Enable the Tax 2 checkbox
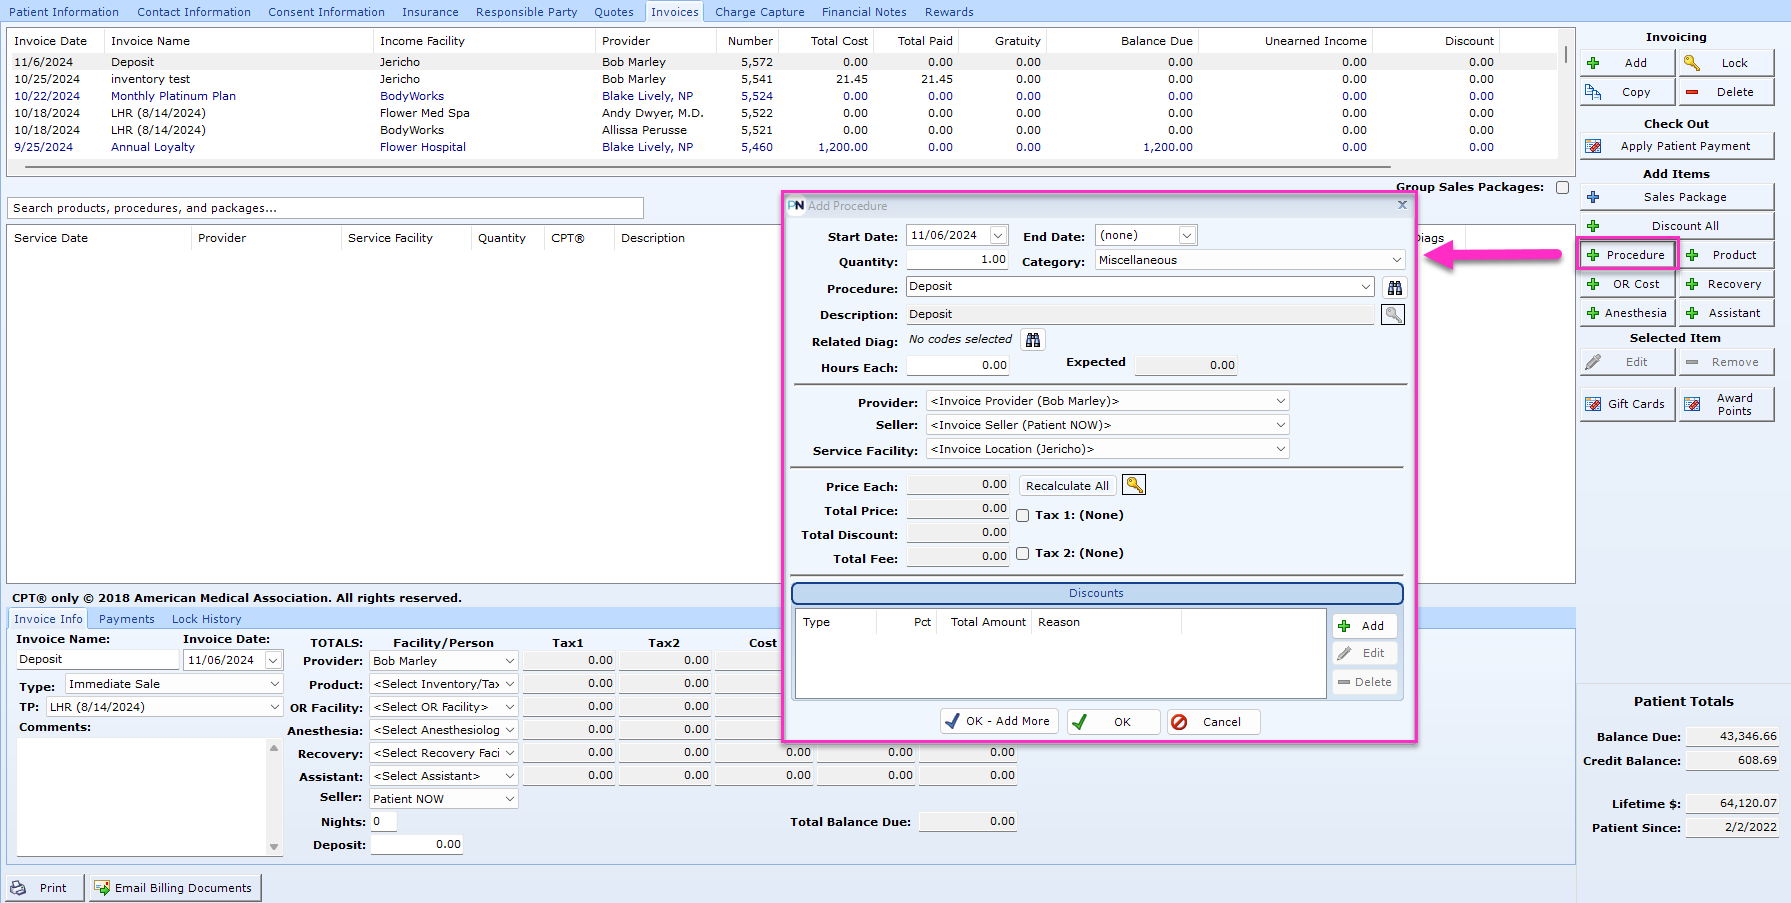Screen dimensions: 1791x903 [1022, 553]
